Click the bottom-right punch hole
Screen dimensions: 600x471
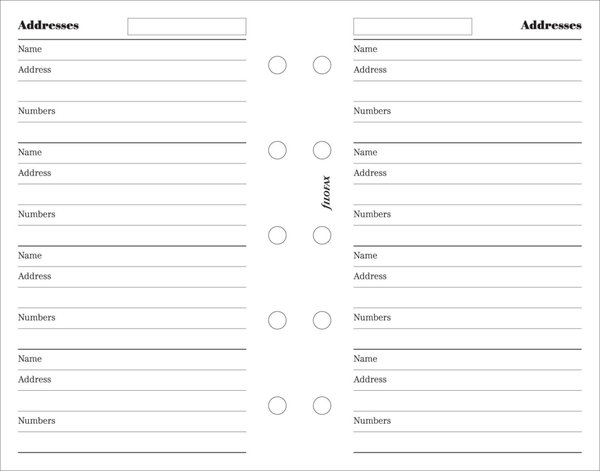[x=322, y=405]
